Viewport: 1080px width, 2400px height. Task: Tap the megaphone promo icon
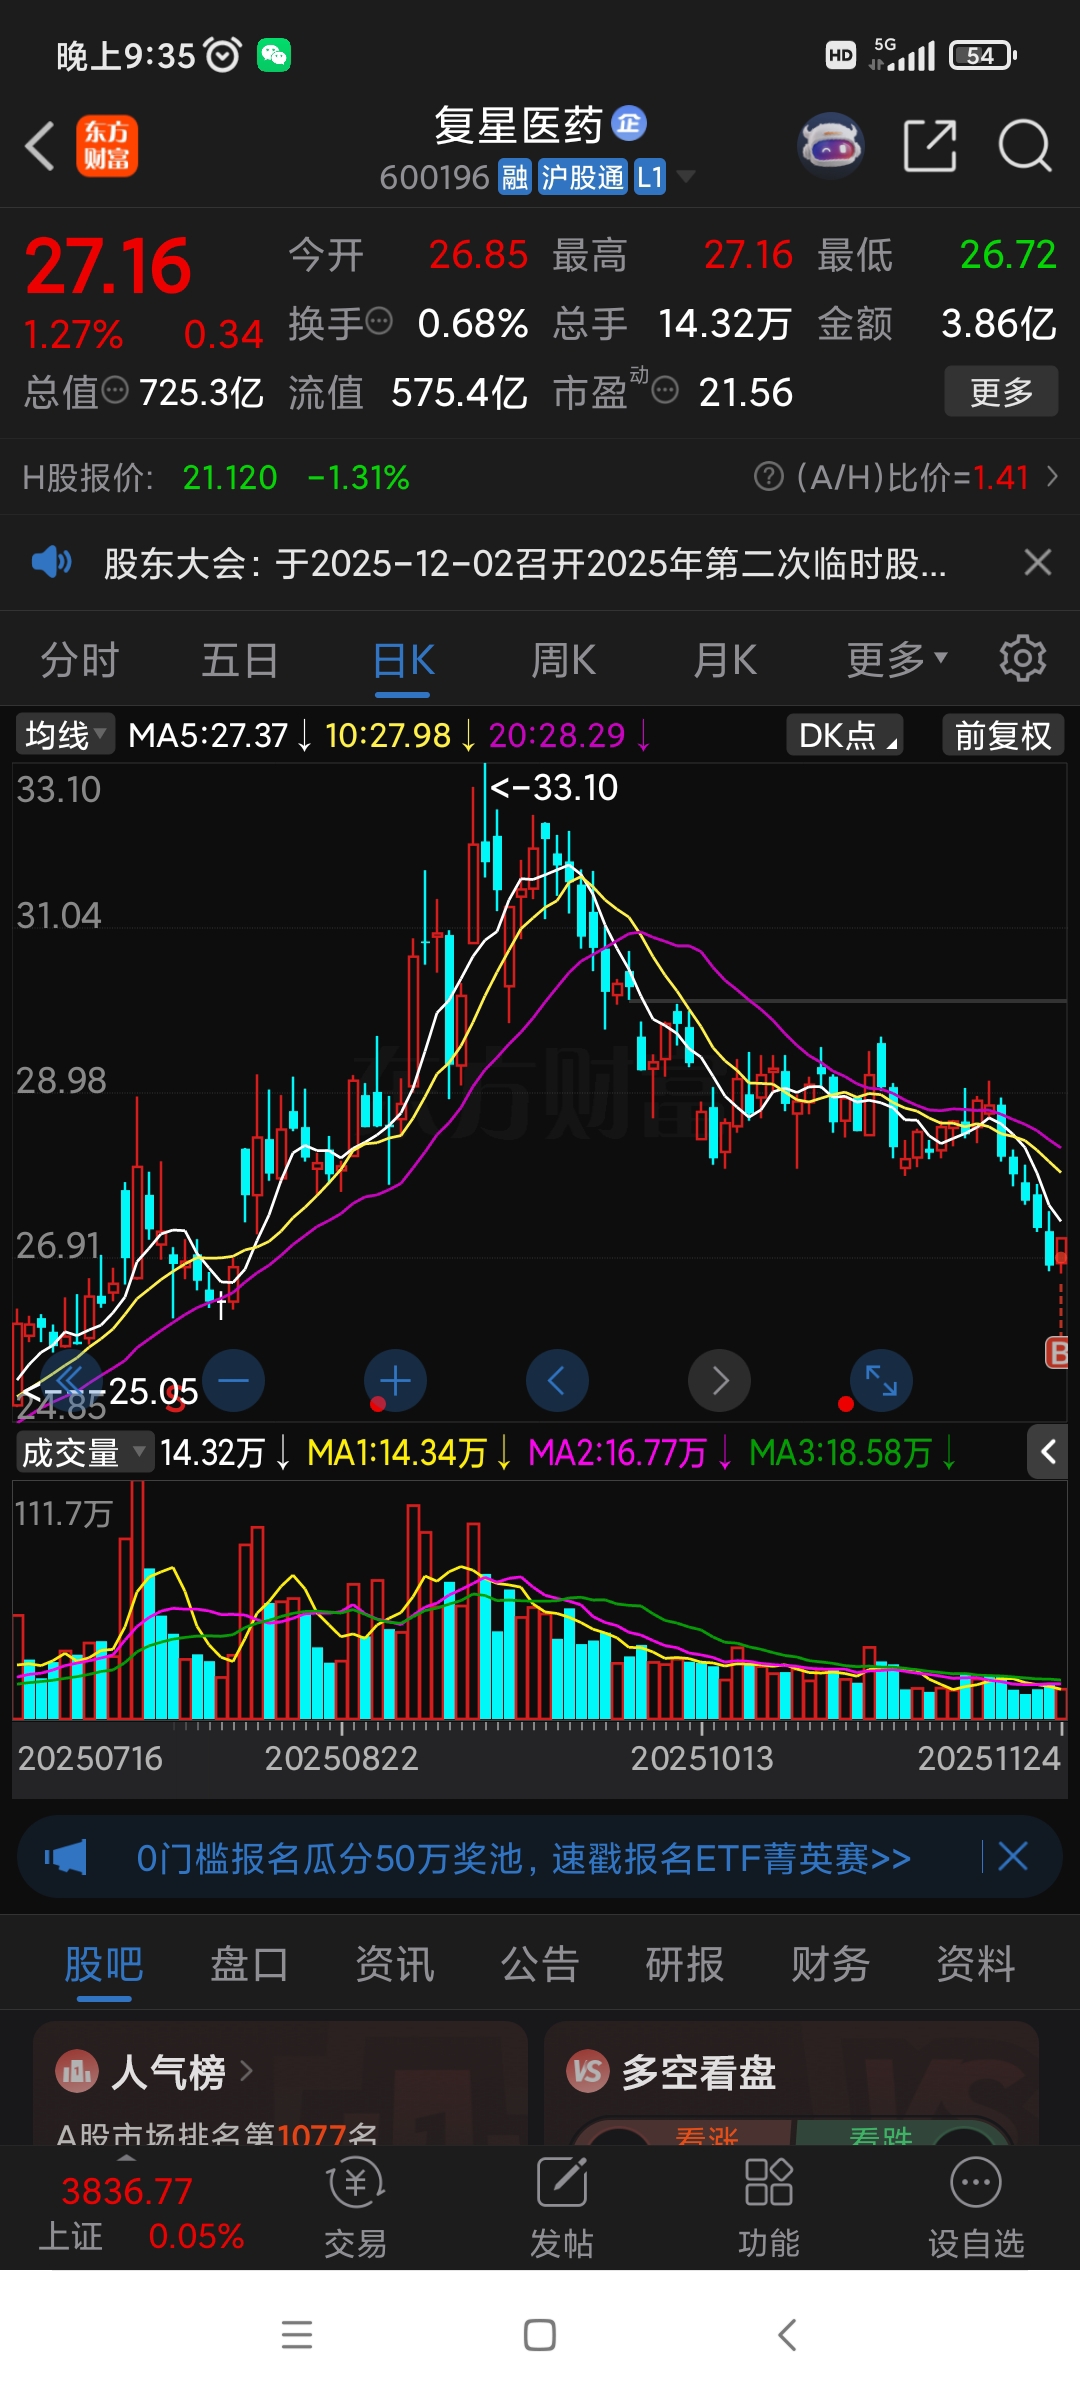(x=66, y=1858)
